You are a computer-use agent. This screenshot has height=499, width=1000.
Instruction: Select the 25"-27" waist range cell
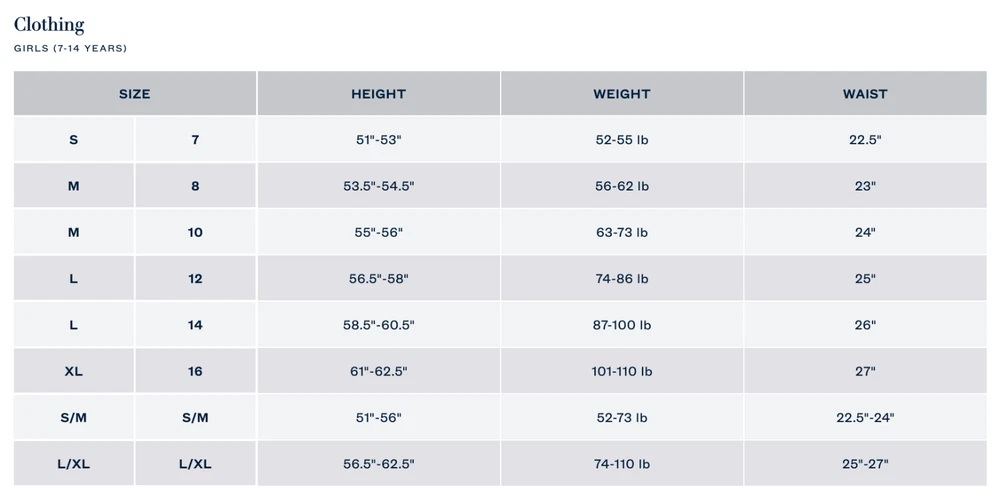865,464
